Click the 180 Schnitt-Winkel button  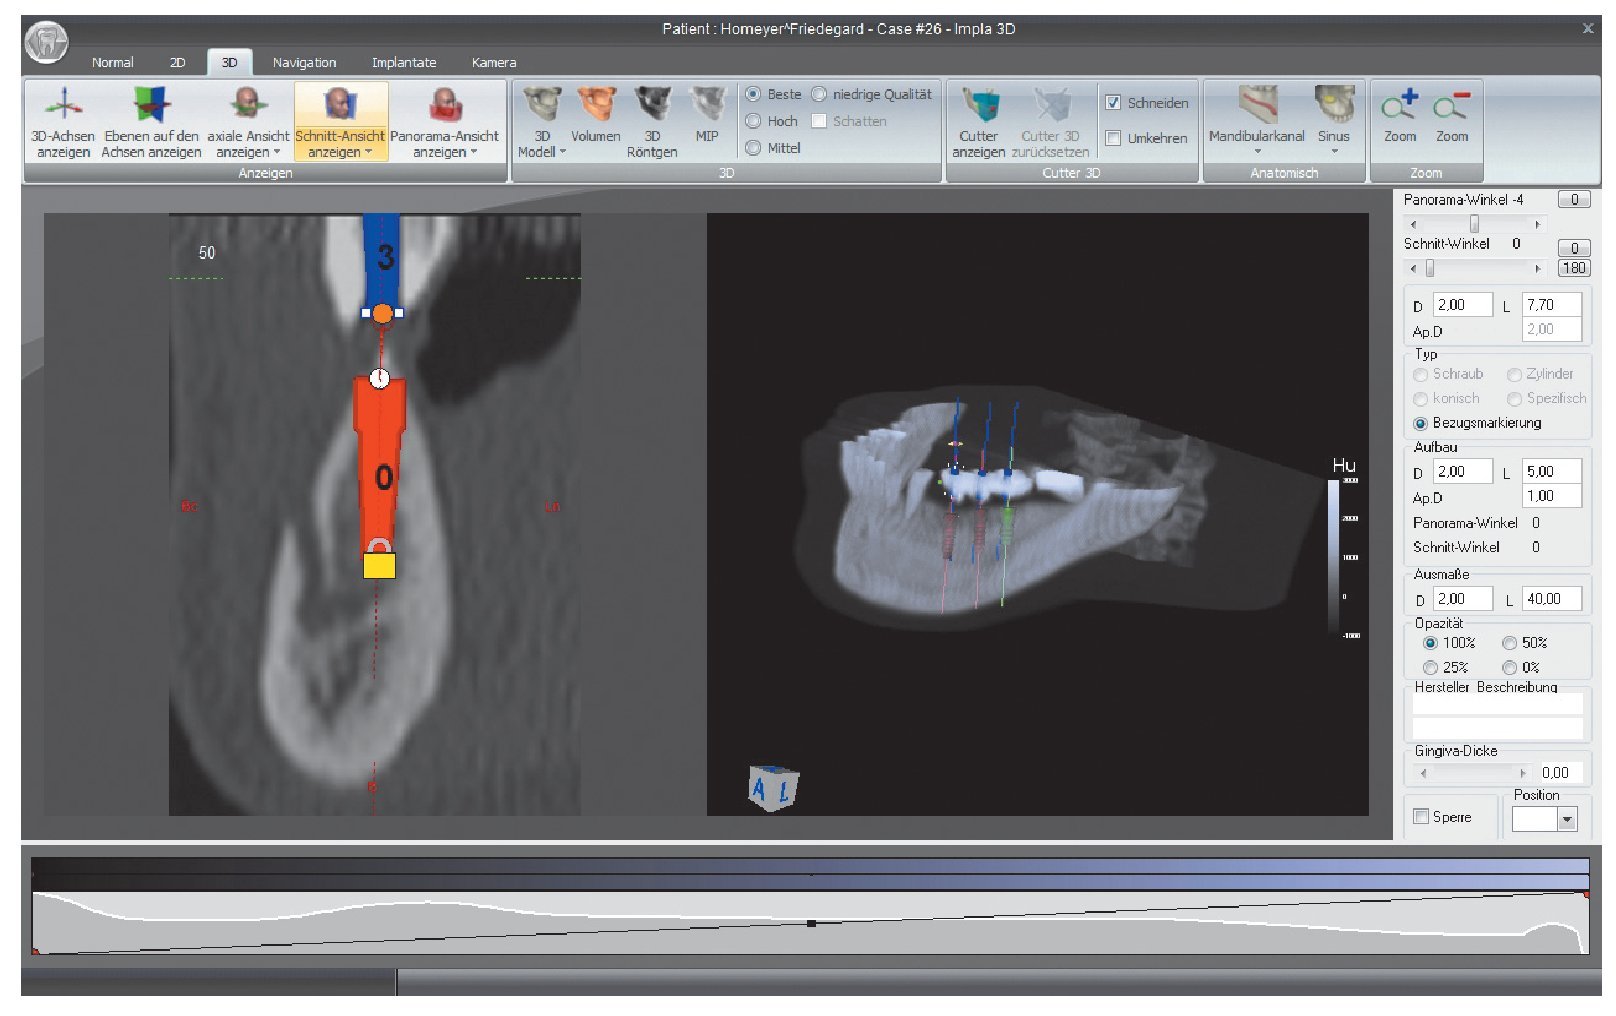pos(1574,268)
